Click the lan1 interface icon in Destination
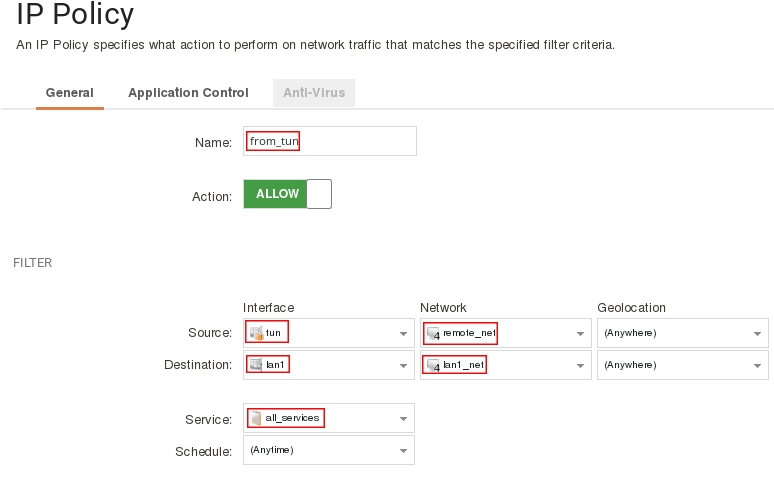The image size is (774, 494). point(257,365)
